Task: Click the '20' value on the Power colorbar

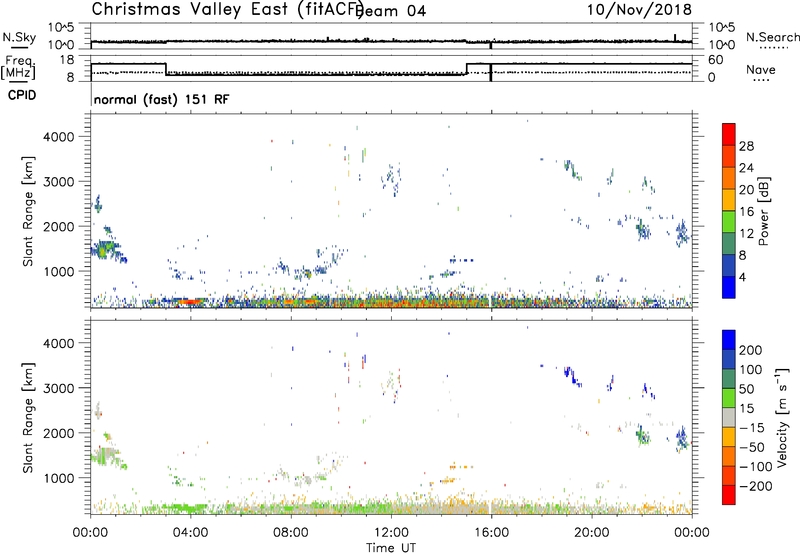Action: pyautogui.click(x=746, y=190)
